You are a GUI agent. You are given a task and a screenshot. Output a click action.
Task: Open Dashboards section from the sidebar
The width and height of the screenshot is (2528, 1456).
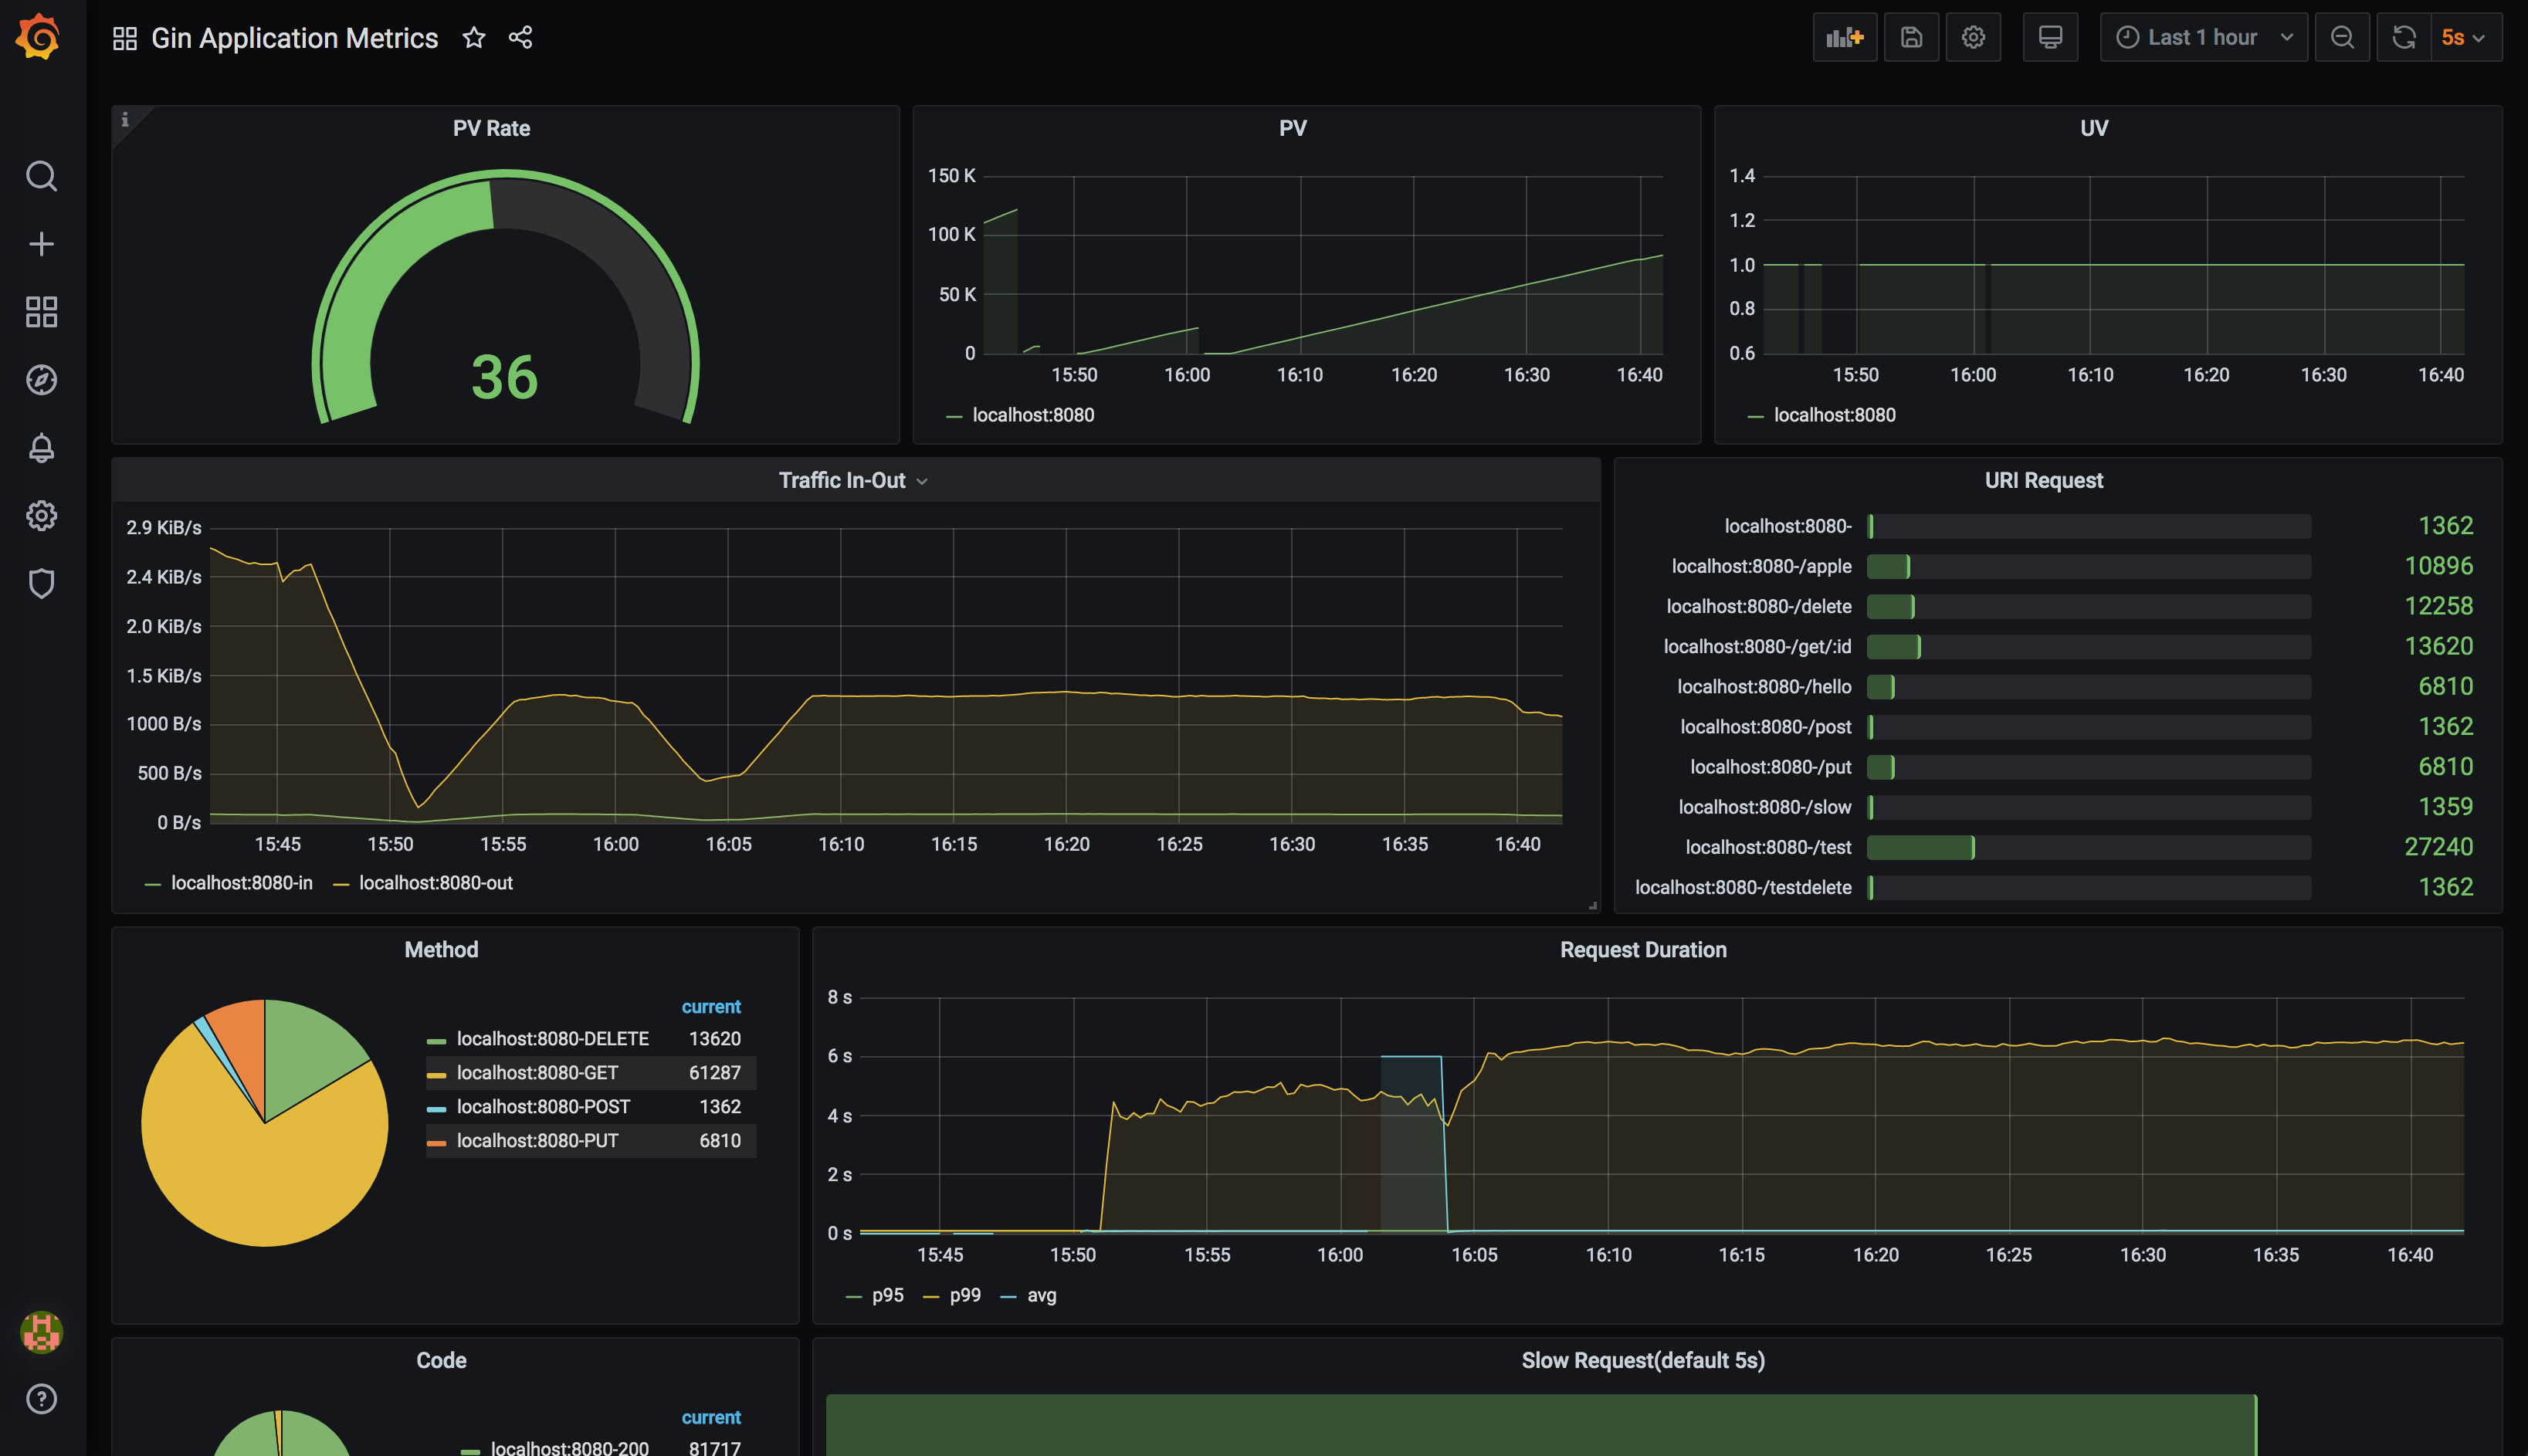tap(41, 312)
